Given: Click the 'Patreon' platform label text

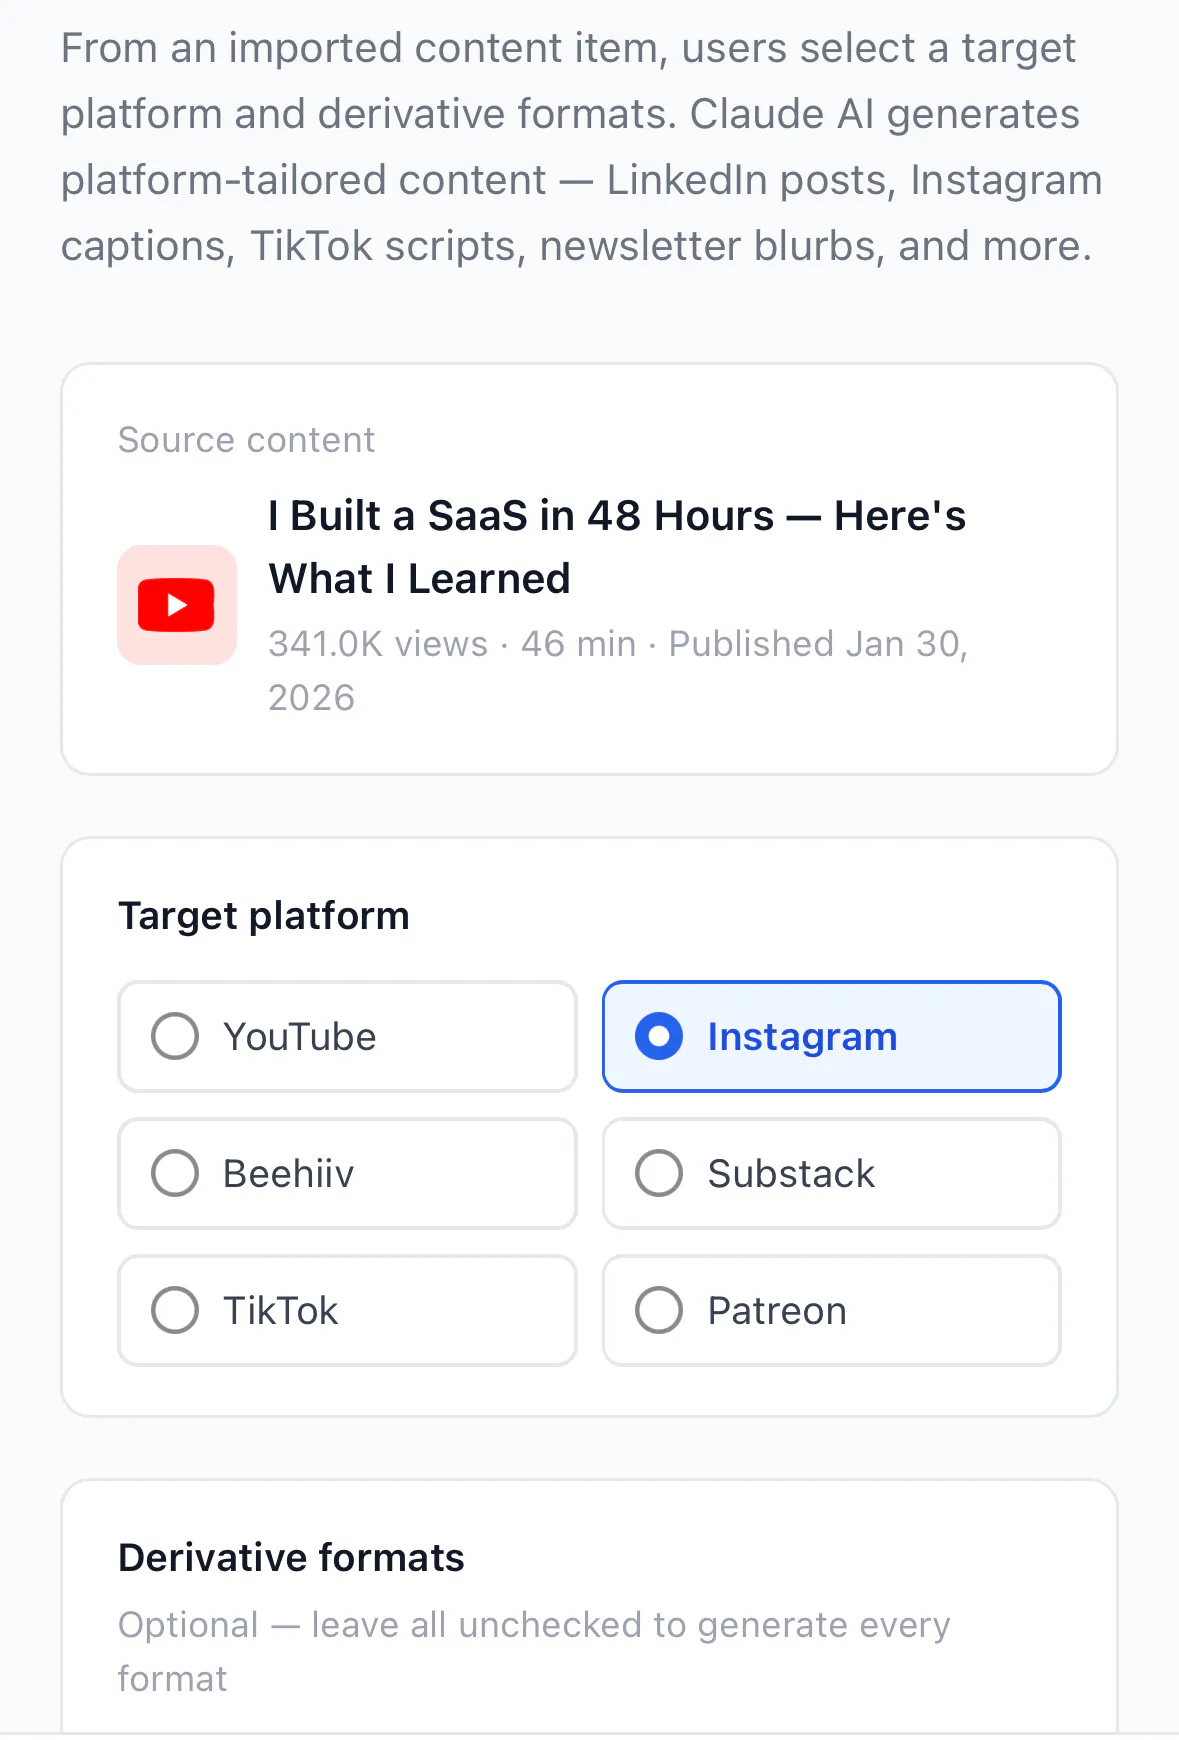Looking at the screenshot, I should [777, 1311].
